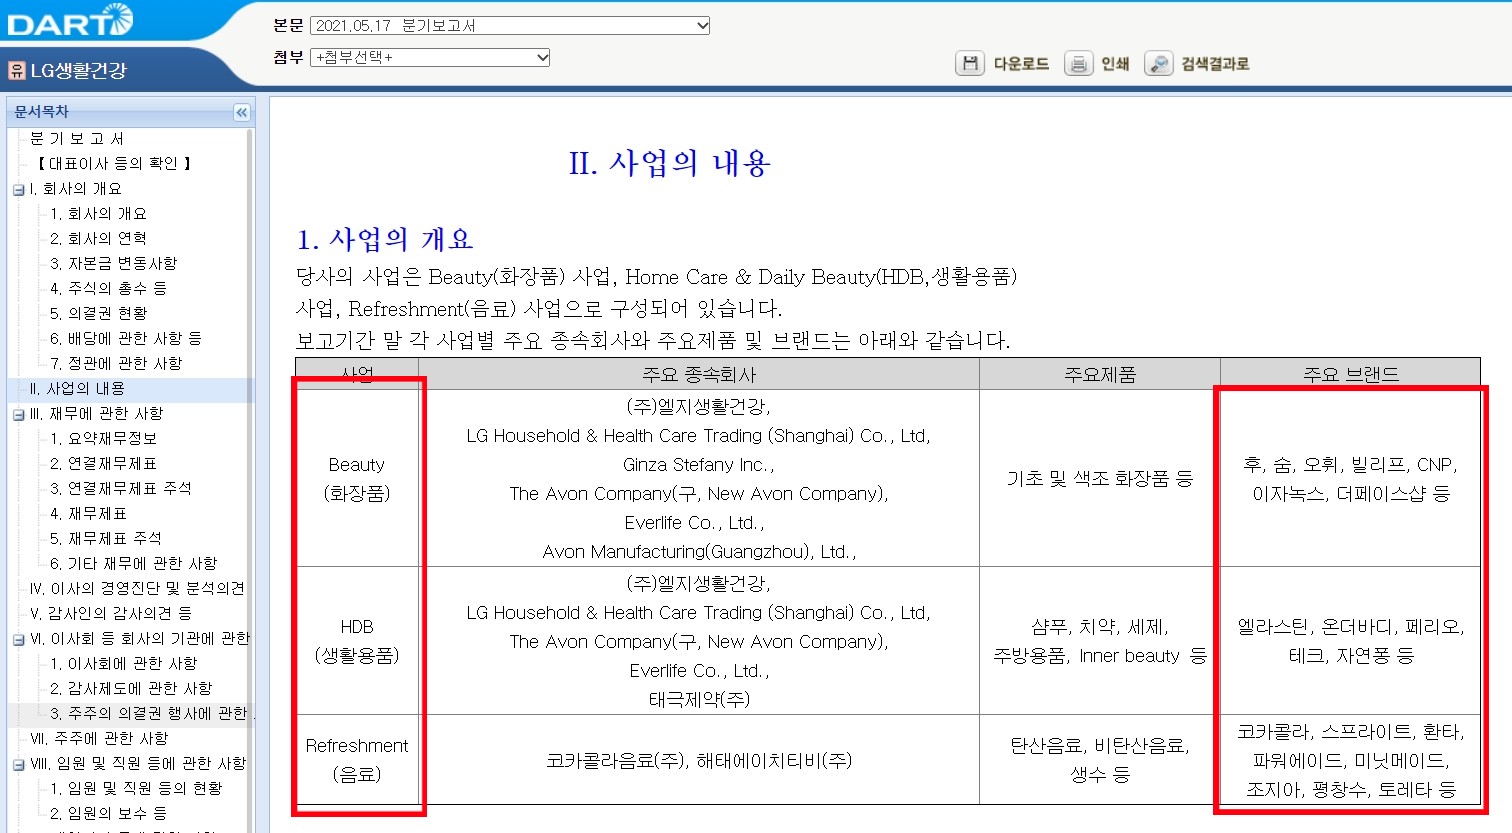
Task: Open 7. 정관에 관한 사항
Action: 116,363
